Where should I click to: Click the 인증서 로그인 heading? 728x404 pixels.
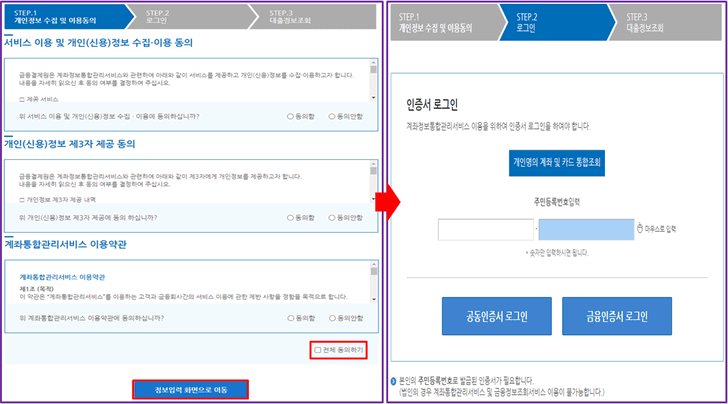432,104
